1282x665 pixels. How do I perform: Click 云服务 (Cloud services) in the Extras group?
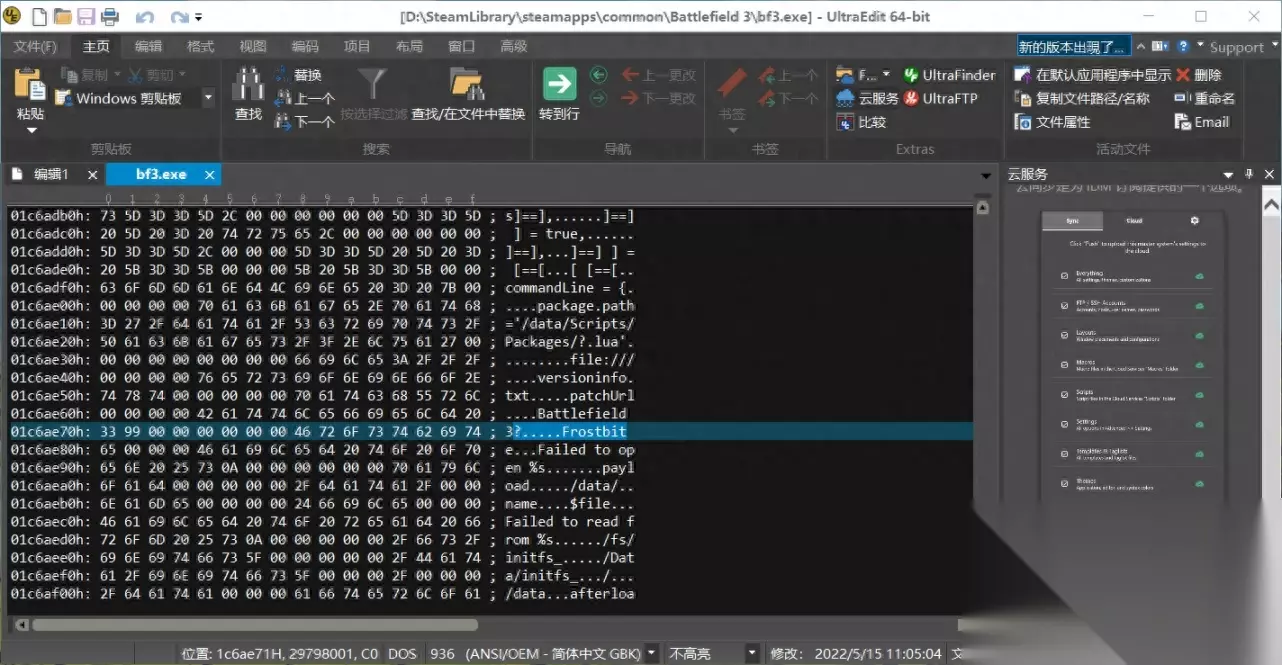click(x=866, y=98)
